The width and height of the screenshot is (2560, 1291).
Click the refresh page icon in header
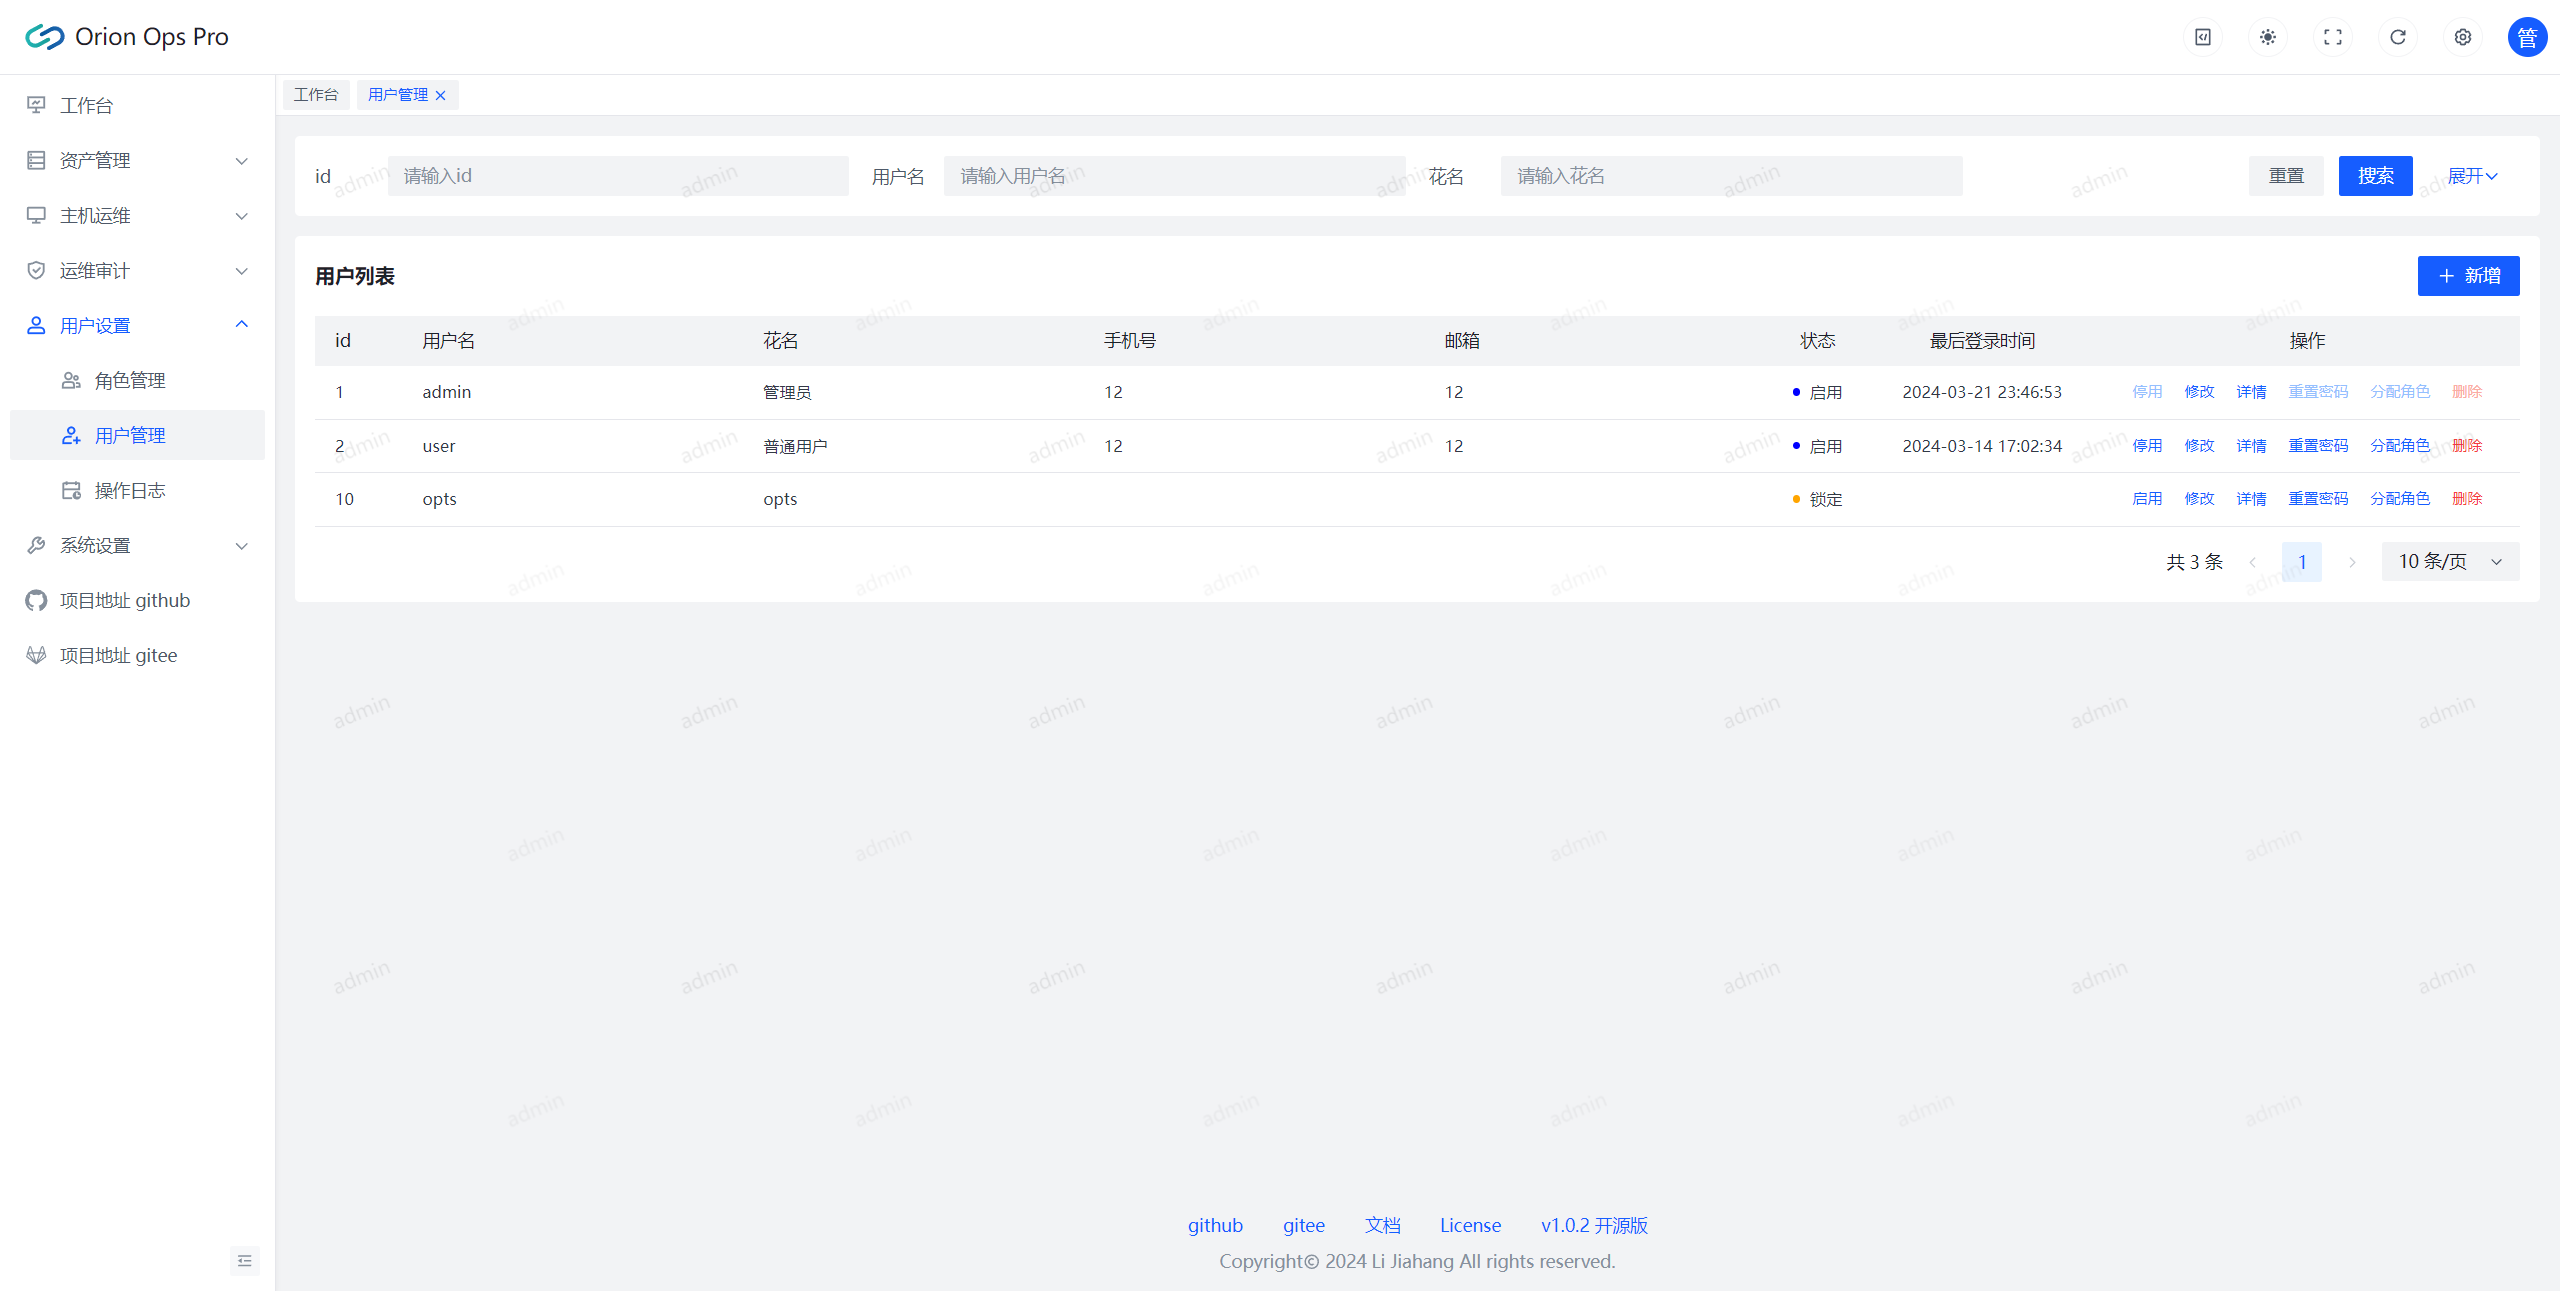coord(2397,37)
